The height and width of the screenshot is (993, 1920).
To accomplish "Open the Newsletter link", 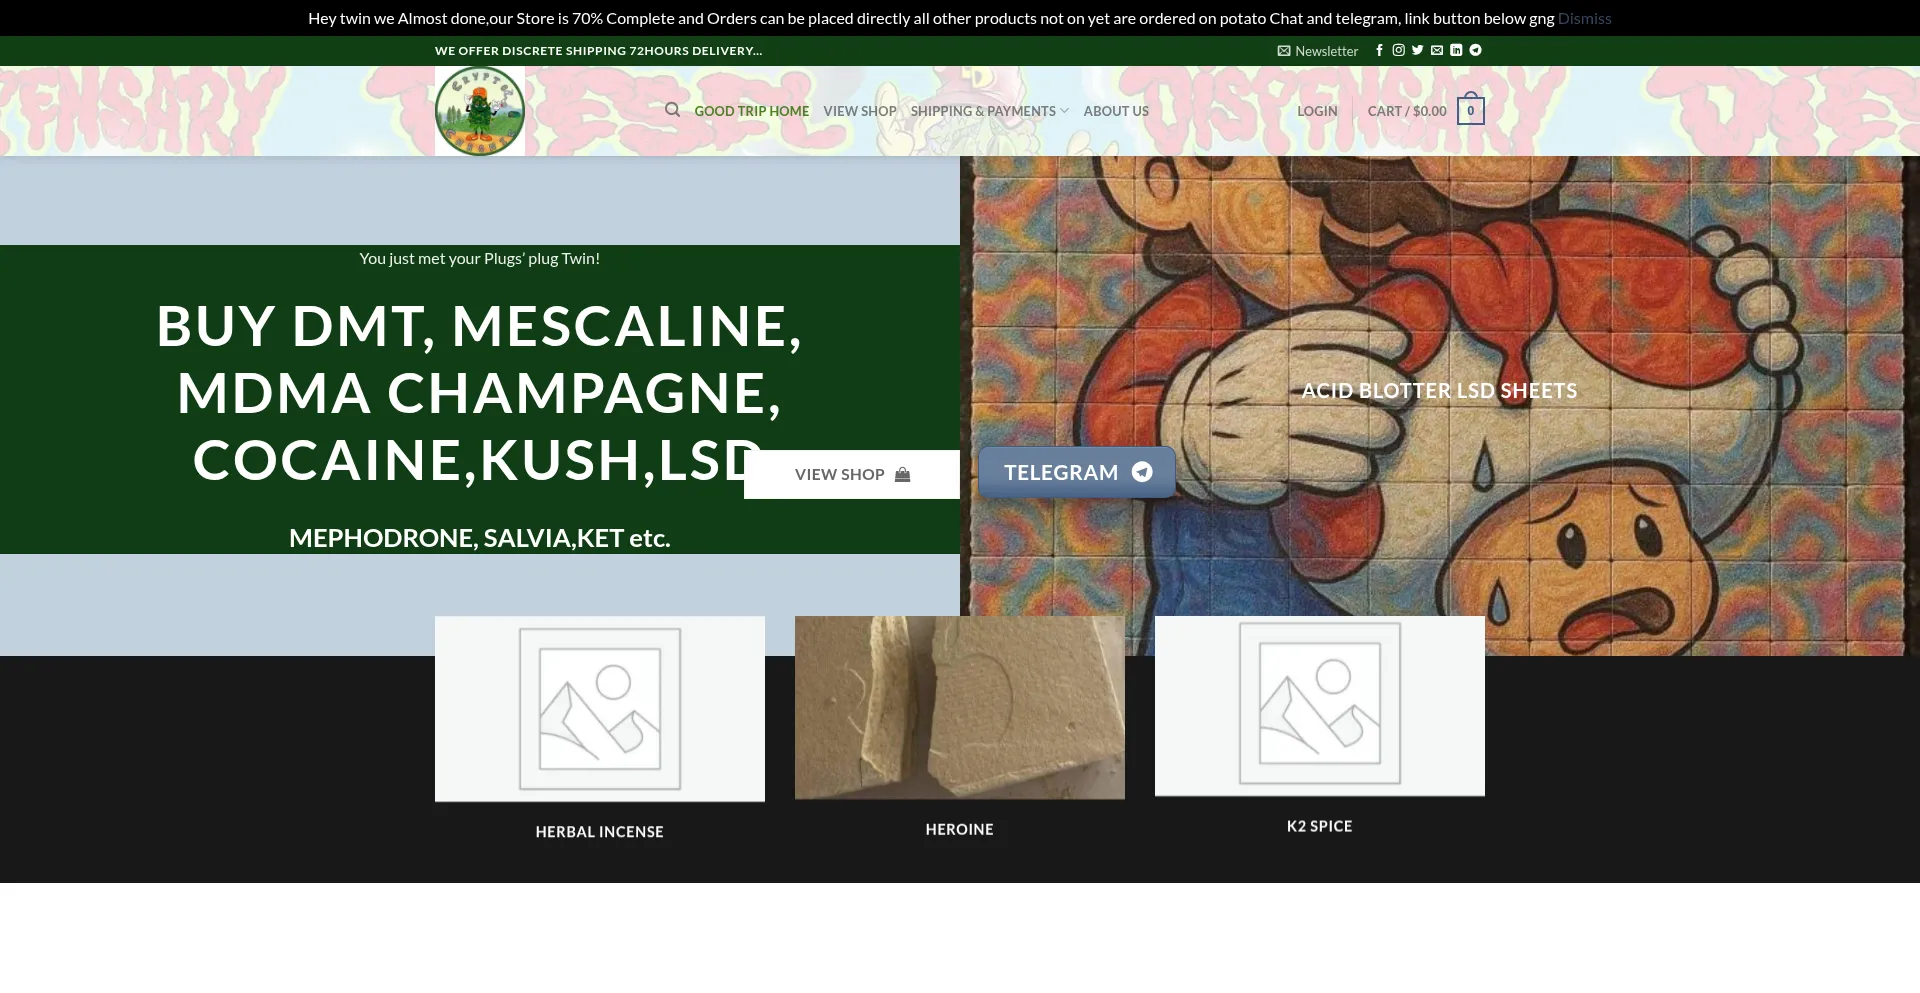I will (1318, 51).
